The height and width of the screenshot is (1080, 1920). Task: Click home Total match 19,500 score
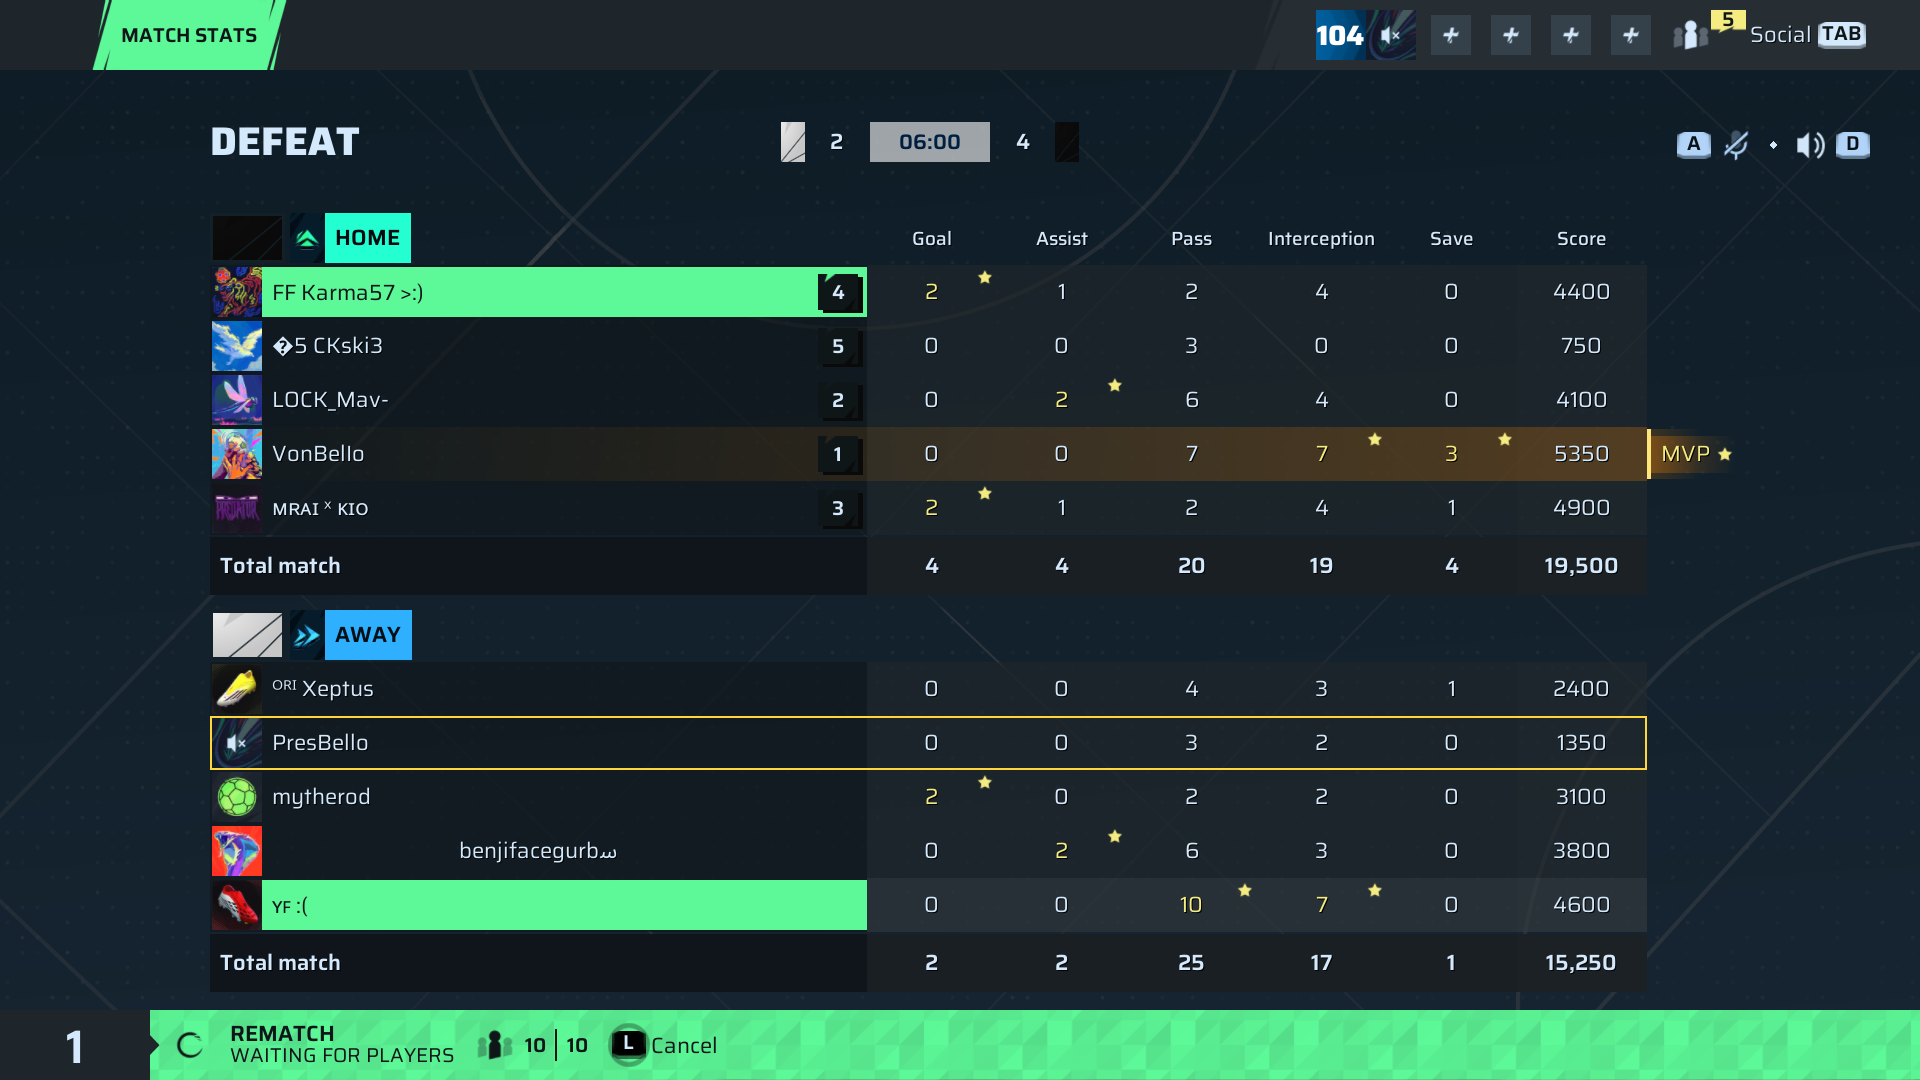point(1581,566)
